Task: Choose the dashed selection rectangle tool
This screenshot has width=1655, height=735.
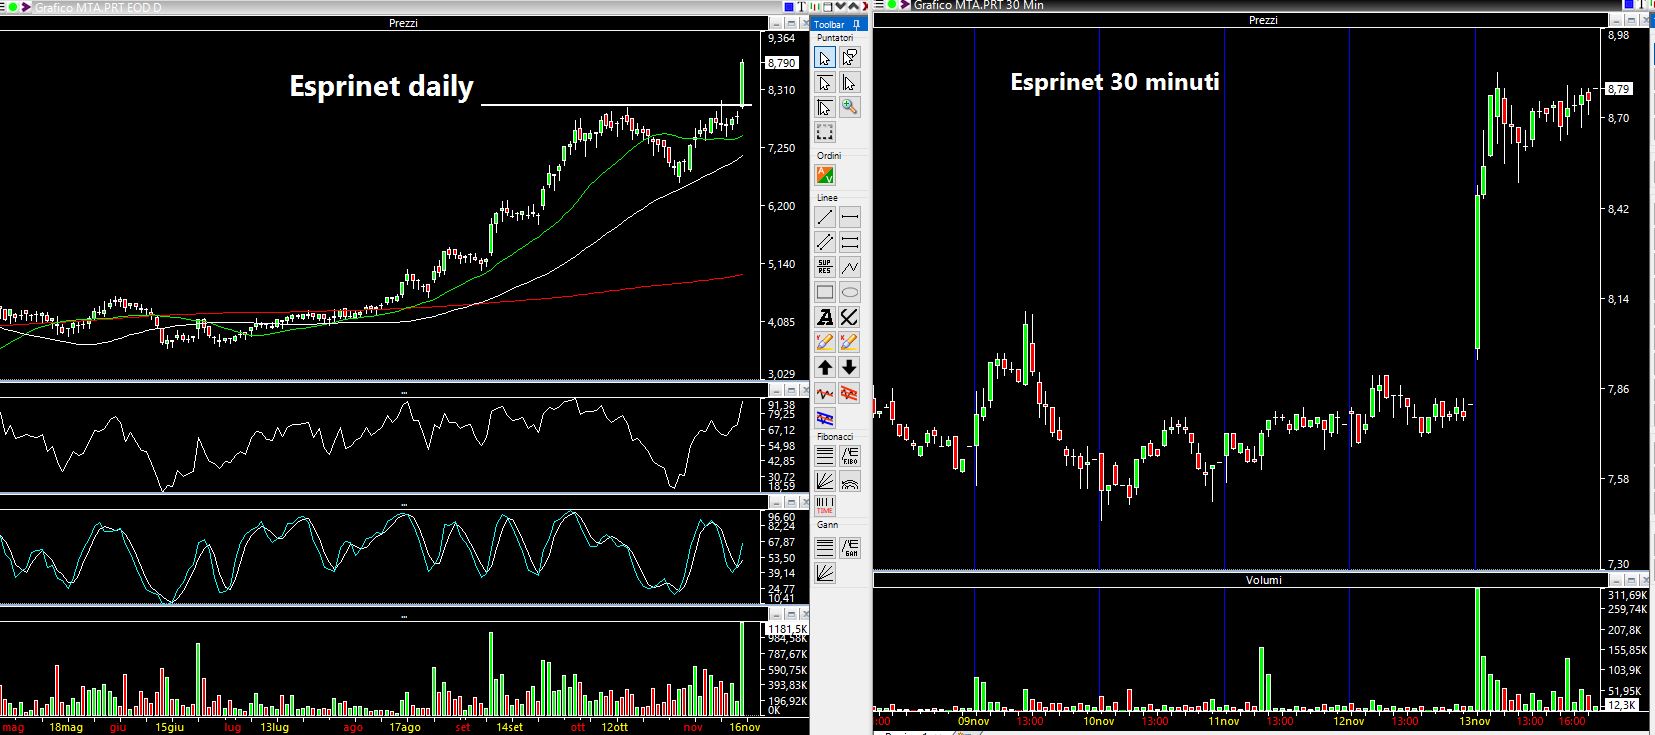Action: pos(825,132)
